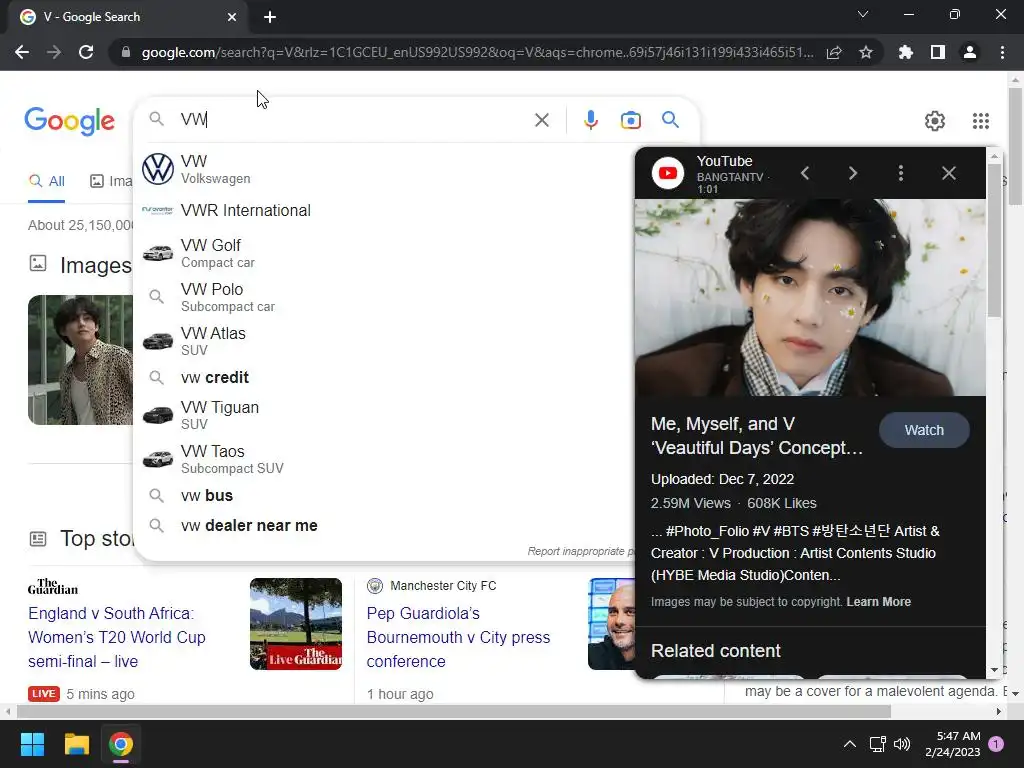This screenshot has height=768, width=1024.
Task: Select the VW Taos suggestion
Action: [385, 459]
